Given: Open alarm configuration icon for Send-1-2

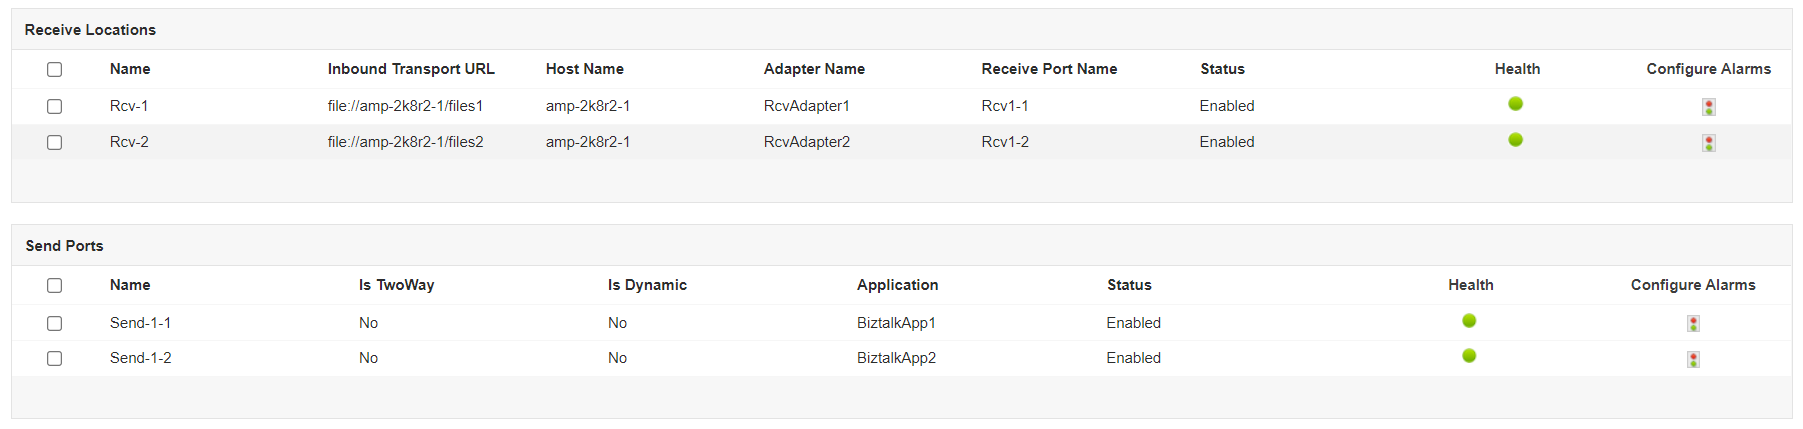Looking at the screenshot, I should click(1693, 359).
